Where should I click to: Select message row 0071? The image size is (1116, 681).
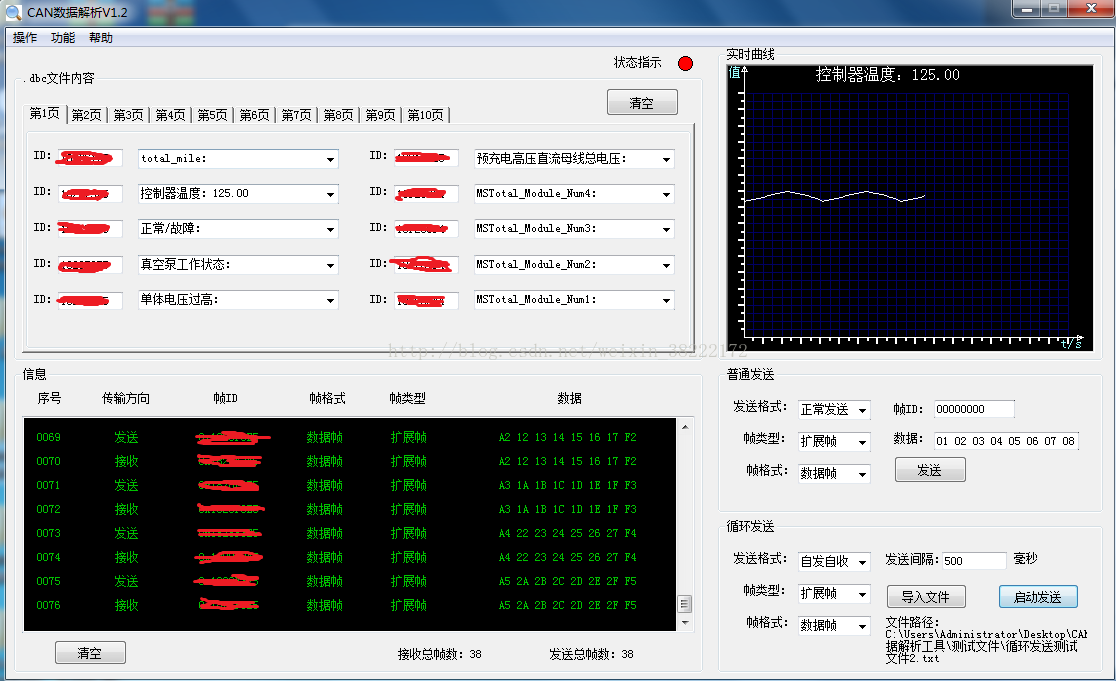point(349,485)
